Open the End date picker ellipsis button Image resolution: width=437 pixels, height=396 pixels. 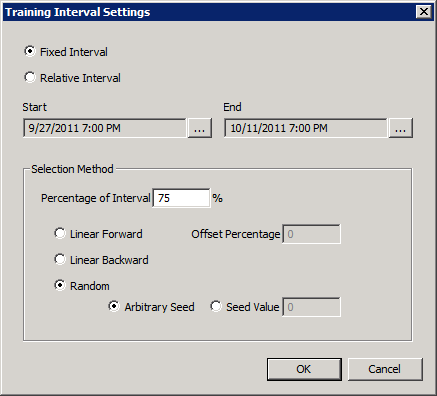[x=401, y=128]
